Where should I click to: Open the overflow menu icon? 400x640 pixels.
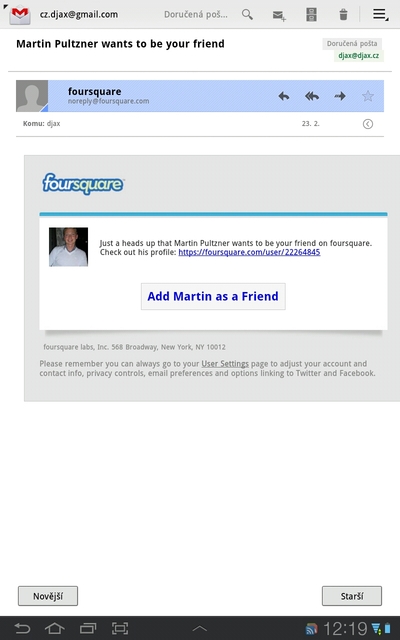(380, 15)
